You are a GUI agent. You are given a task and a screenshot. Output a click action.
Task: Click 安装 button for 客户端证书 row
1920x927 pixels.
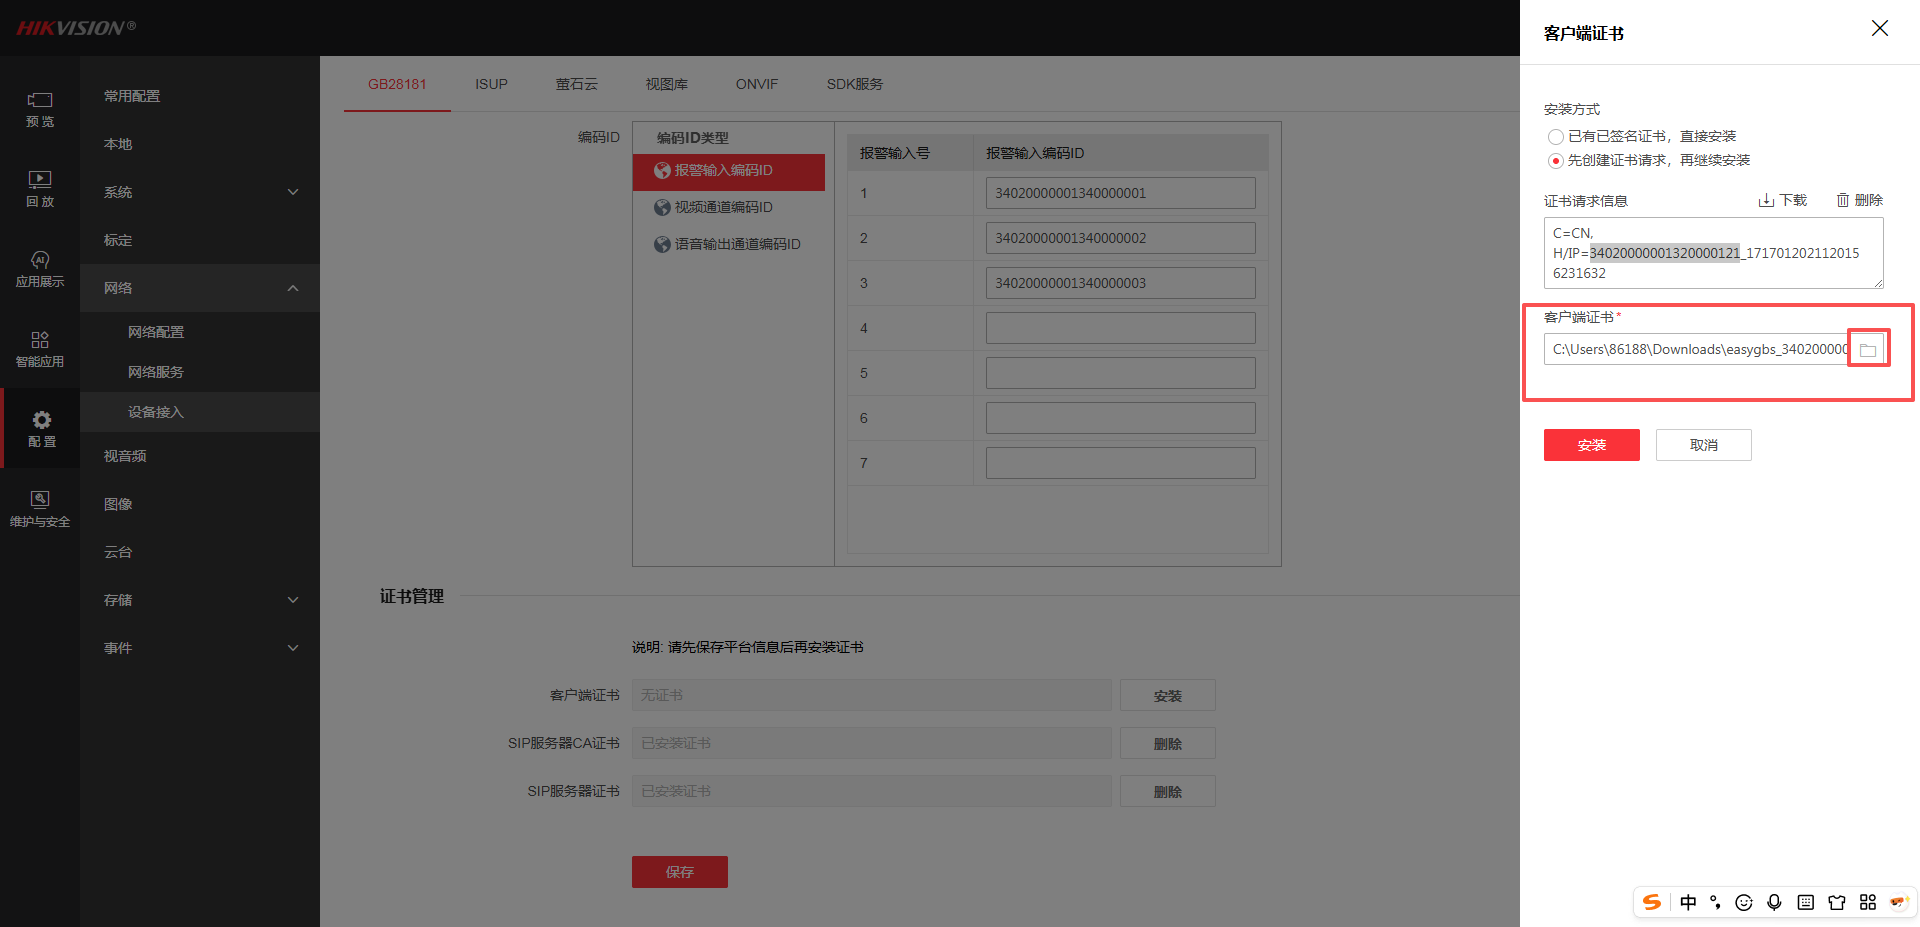1168,695
